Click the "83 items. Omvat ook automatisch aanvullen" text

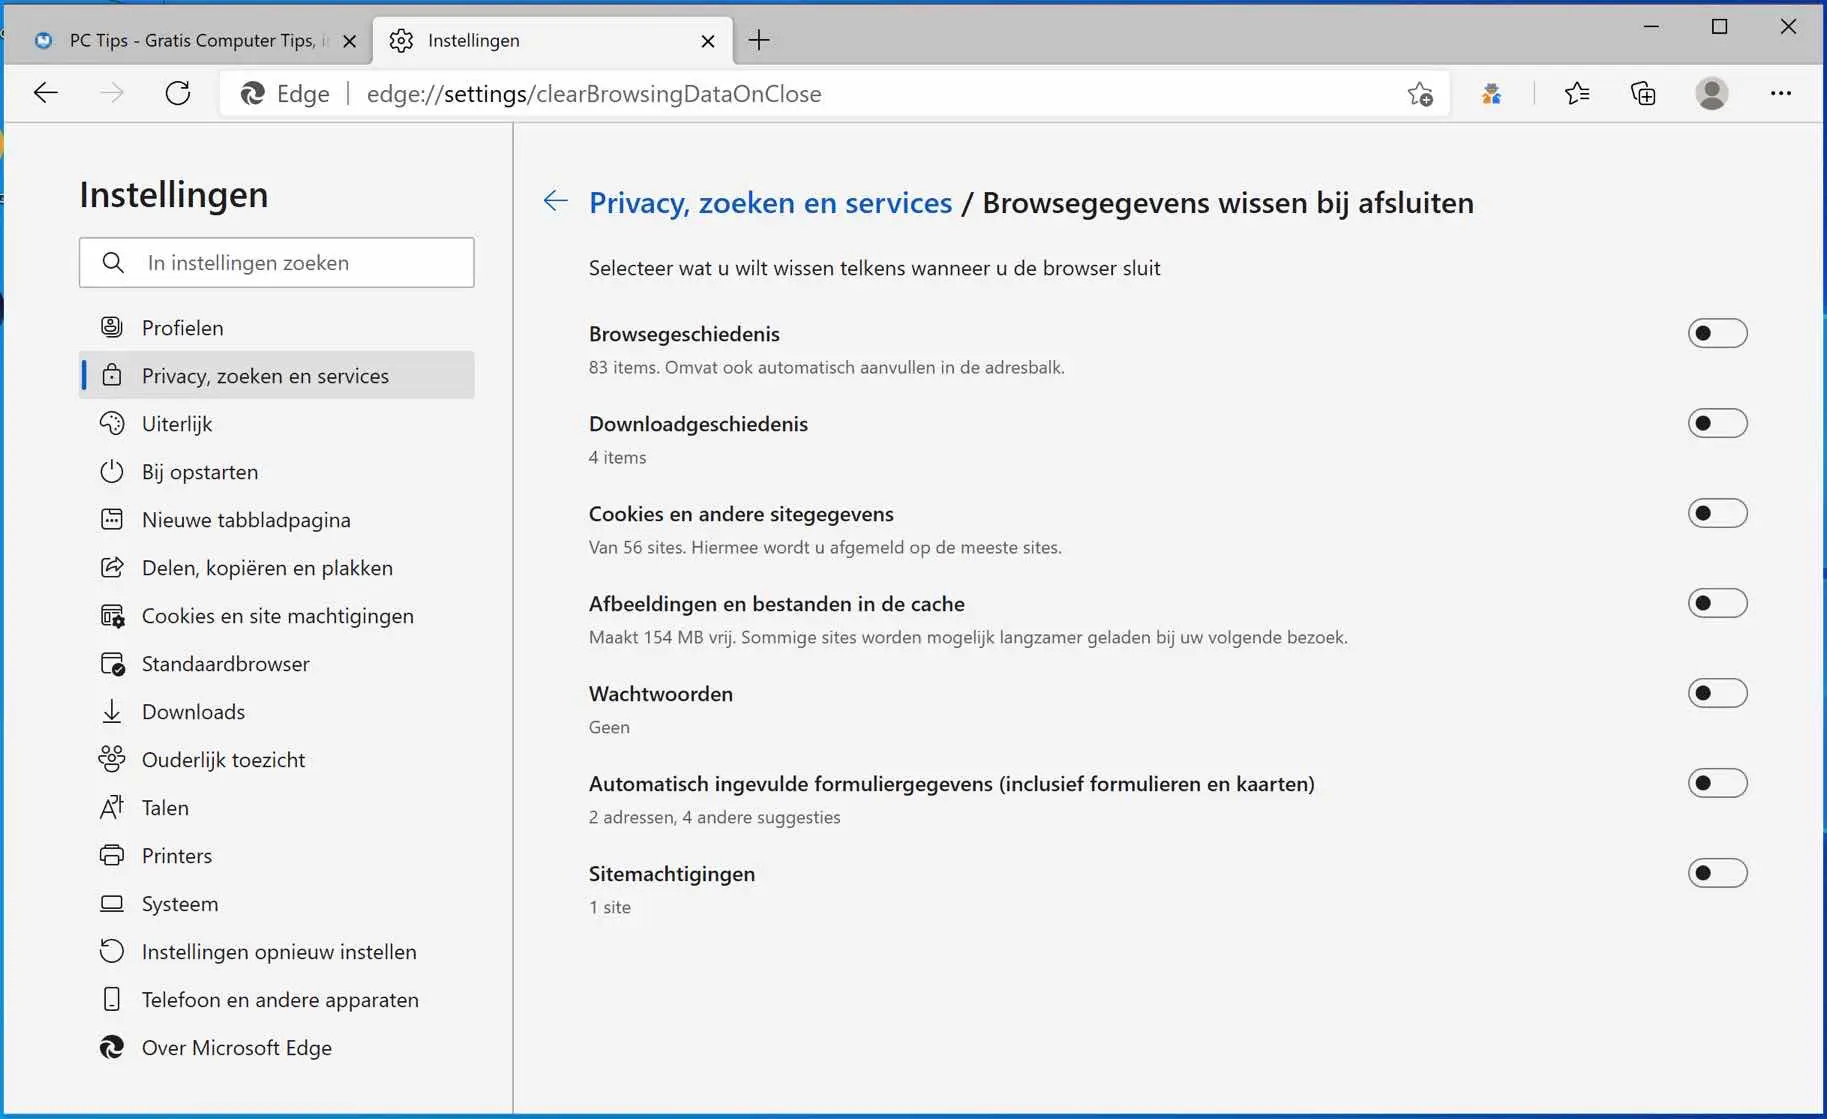(x=826, y=367)
